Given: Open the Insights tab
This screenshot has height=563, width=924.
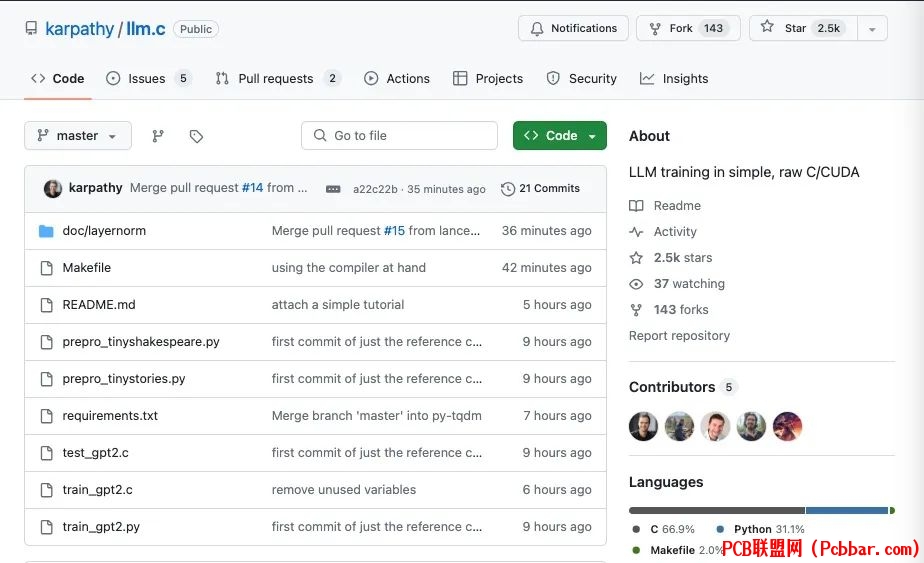Looking at the screenshot, I should pos(674,78).
